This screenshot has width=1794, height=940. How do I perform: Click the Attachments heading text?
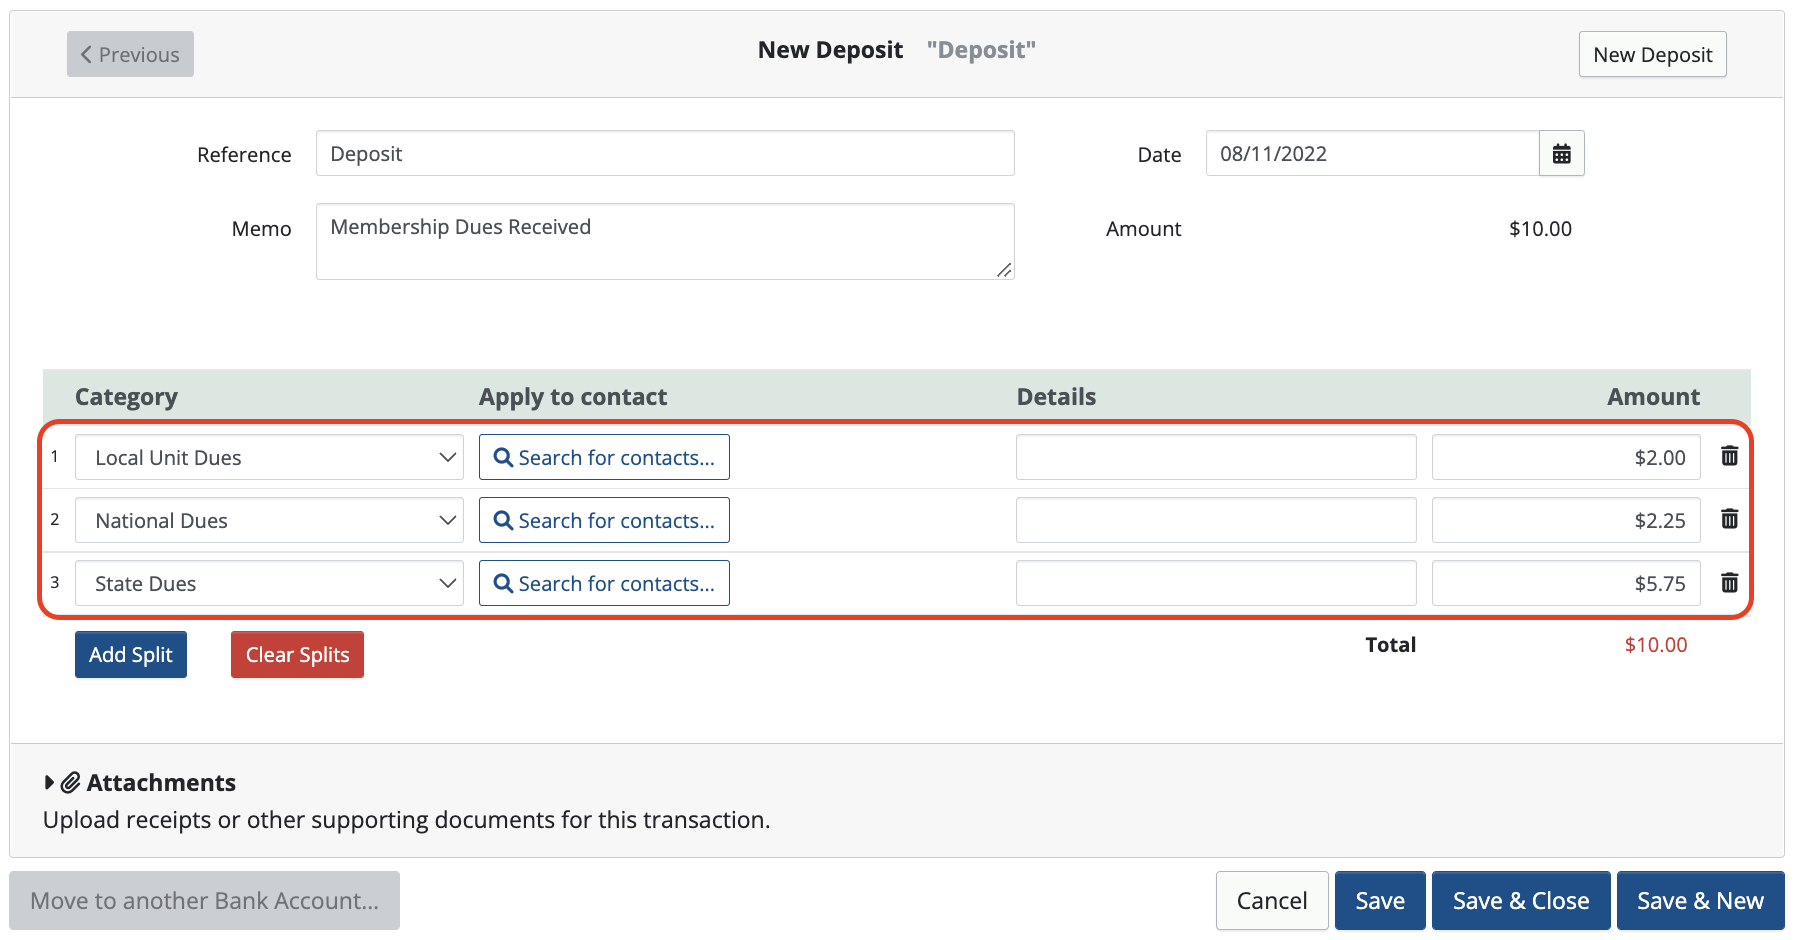tap(161, 783)
